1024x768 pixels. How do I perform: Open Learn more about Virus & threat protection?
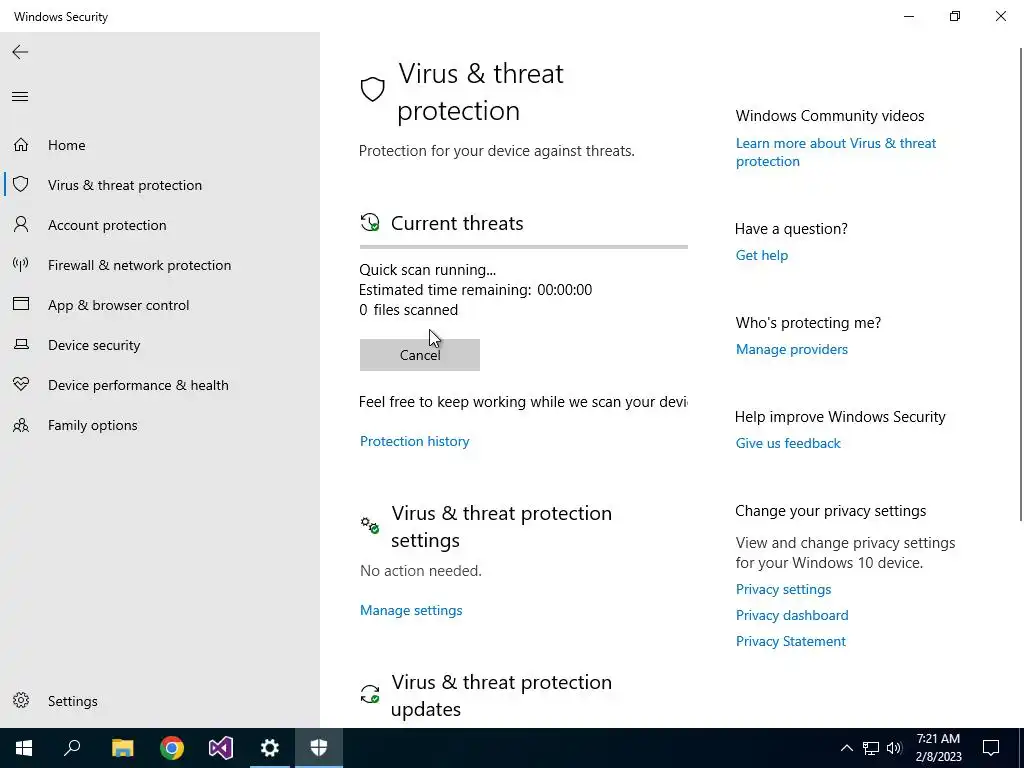[x=836, y=152]
